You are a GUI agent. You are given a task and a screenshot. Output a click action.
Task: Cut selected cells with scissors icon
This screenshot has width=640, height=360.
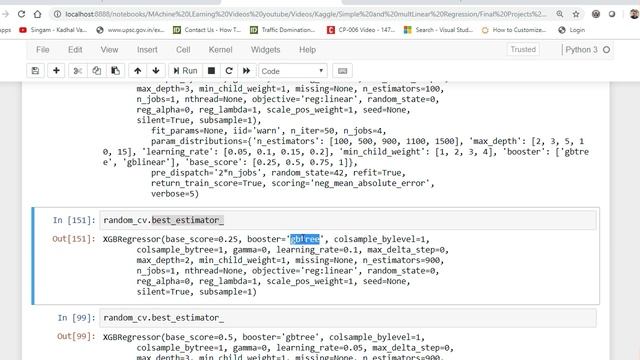click(78, 71)
